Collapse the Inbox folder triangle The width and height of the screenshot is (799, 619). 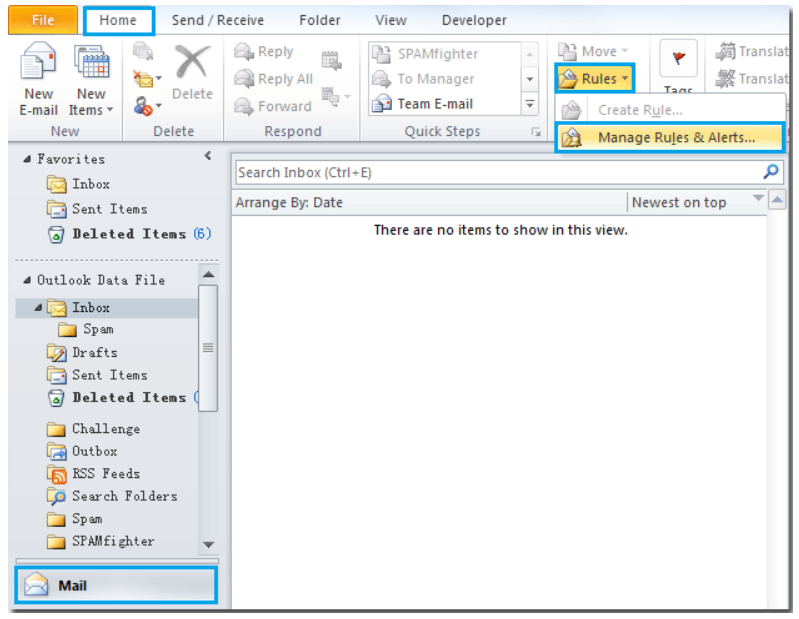tap(38, 308)
